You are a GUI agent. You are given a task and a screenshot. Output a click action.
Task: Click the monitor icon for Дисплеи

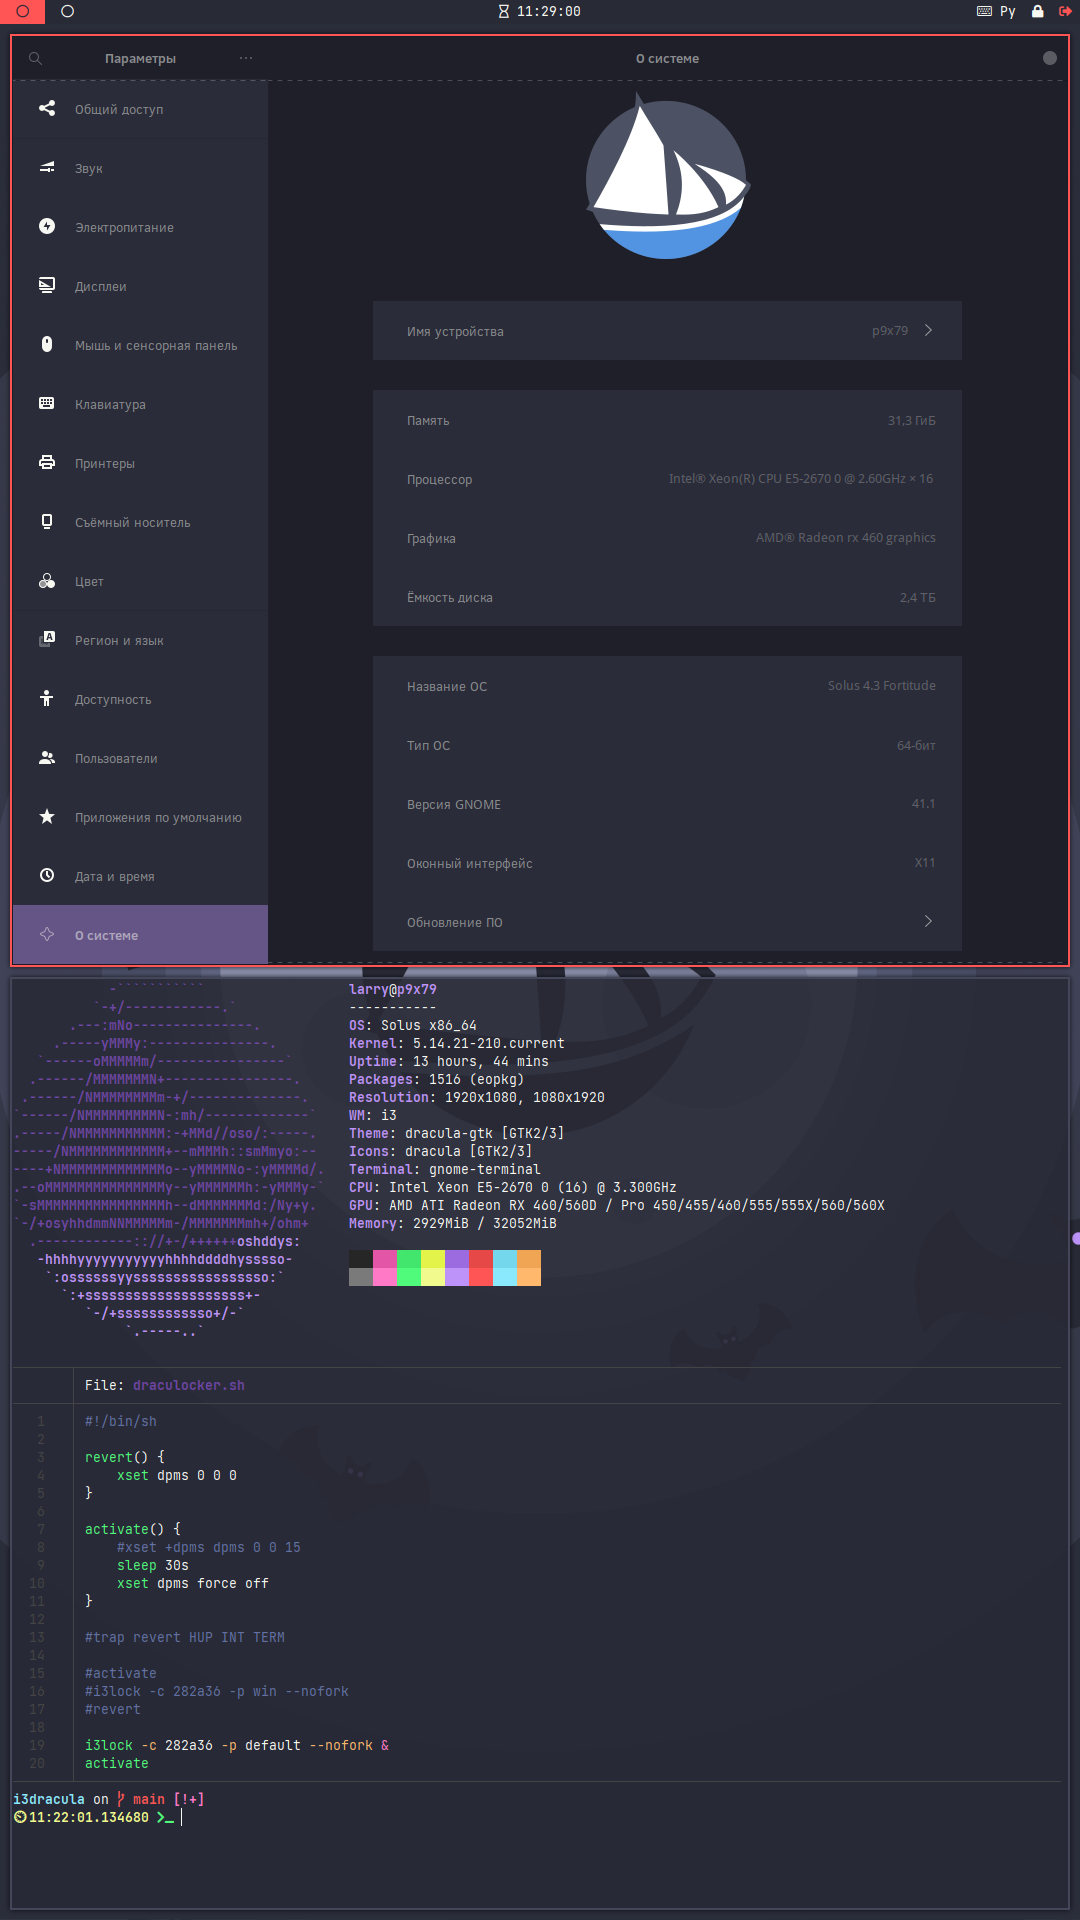click(x=47, y=285)
